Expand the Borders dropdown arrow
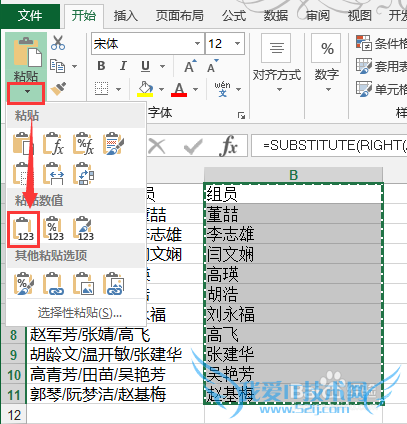 click(118, 89)
